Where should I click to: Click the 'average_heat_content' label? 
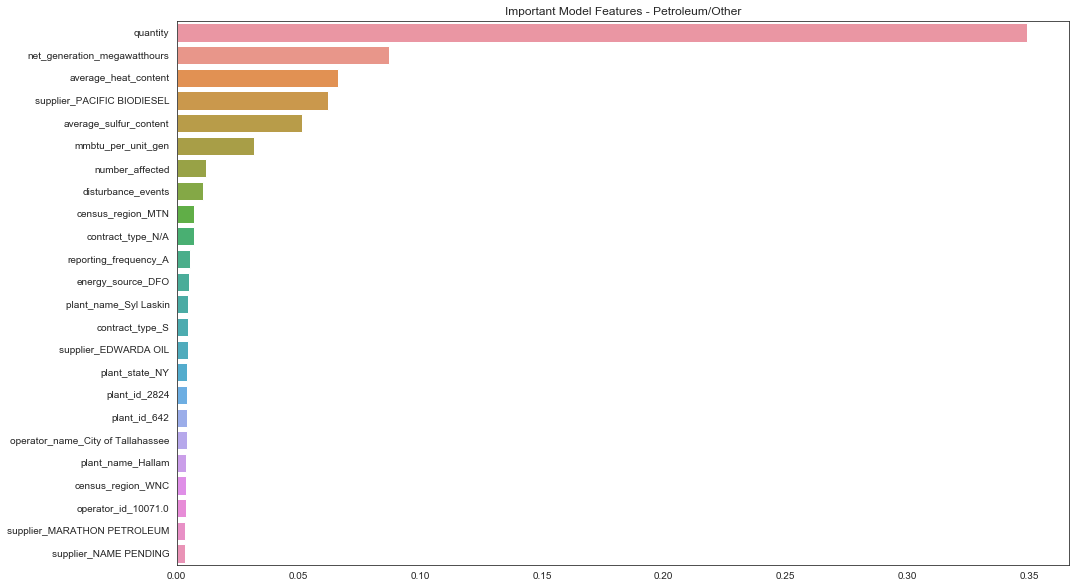[119, 78]
